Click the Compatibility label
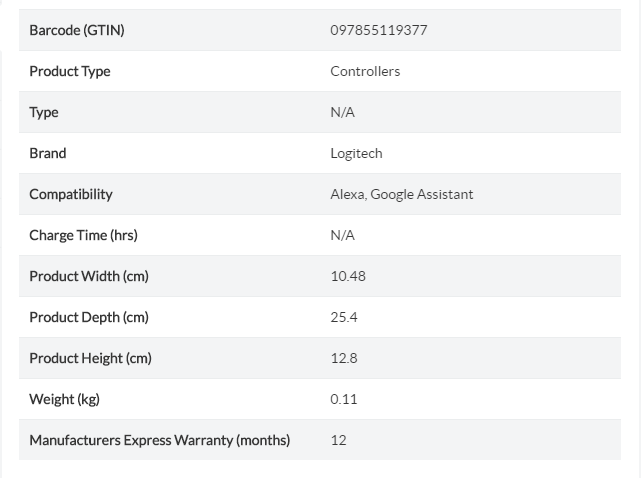Viewport: 642px width, 478px height. click(x=71, y=194)
